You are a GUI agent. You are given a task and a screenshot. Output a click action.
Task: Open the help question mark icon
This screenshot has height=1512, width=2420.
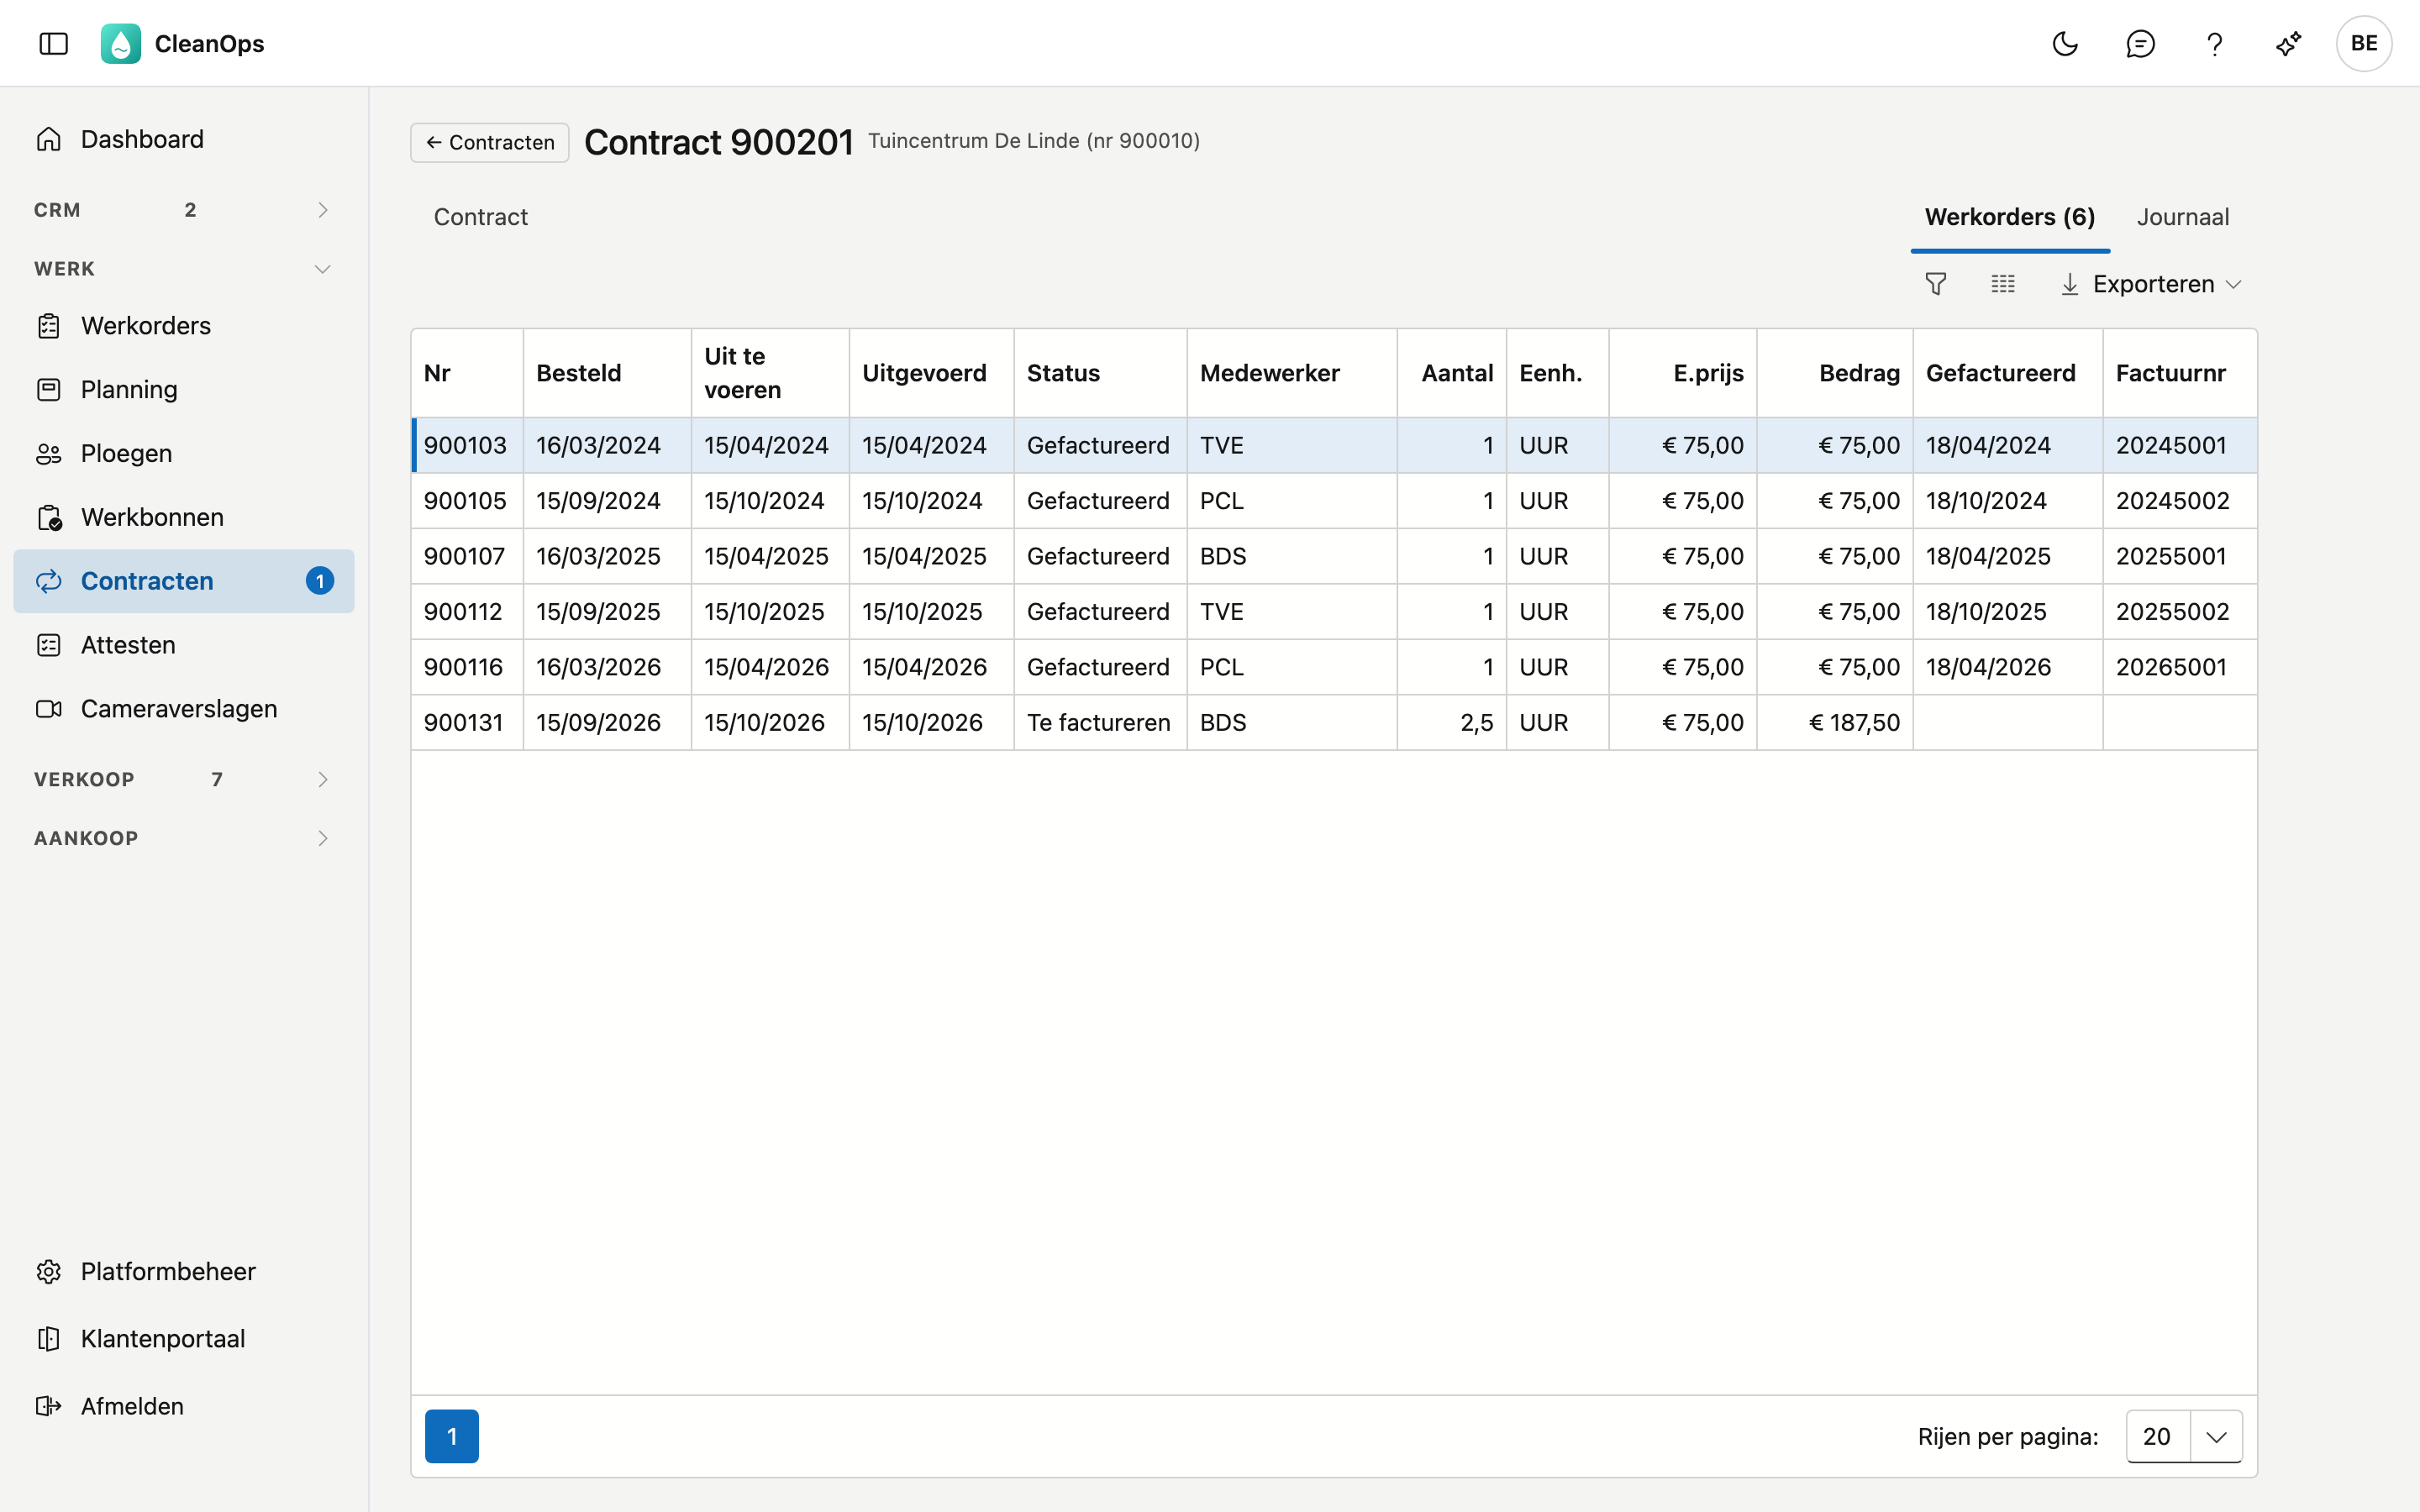[x=2214, y=43]
